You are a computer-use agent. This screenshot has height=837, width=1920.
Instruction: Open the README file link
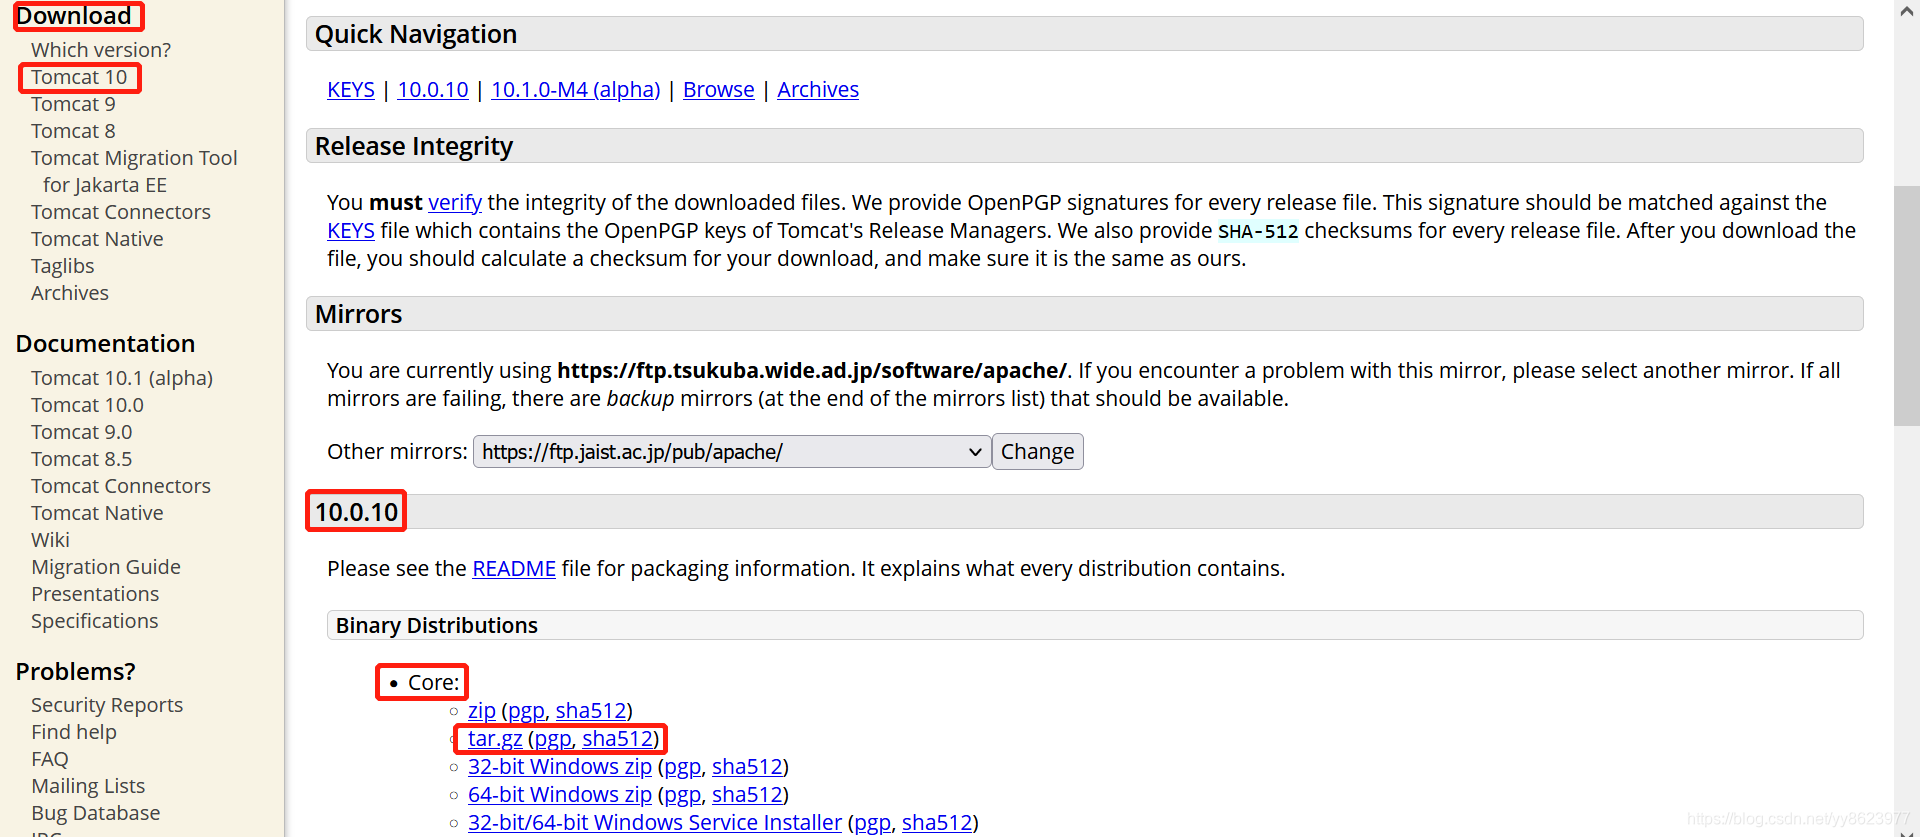[x=514, y=569]
